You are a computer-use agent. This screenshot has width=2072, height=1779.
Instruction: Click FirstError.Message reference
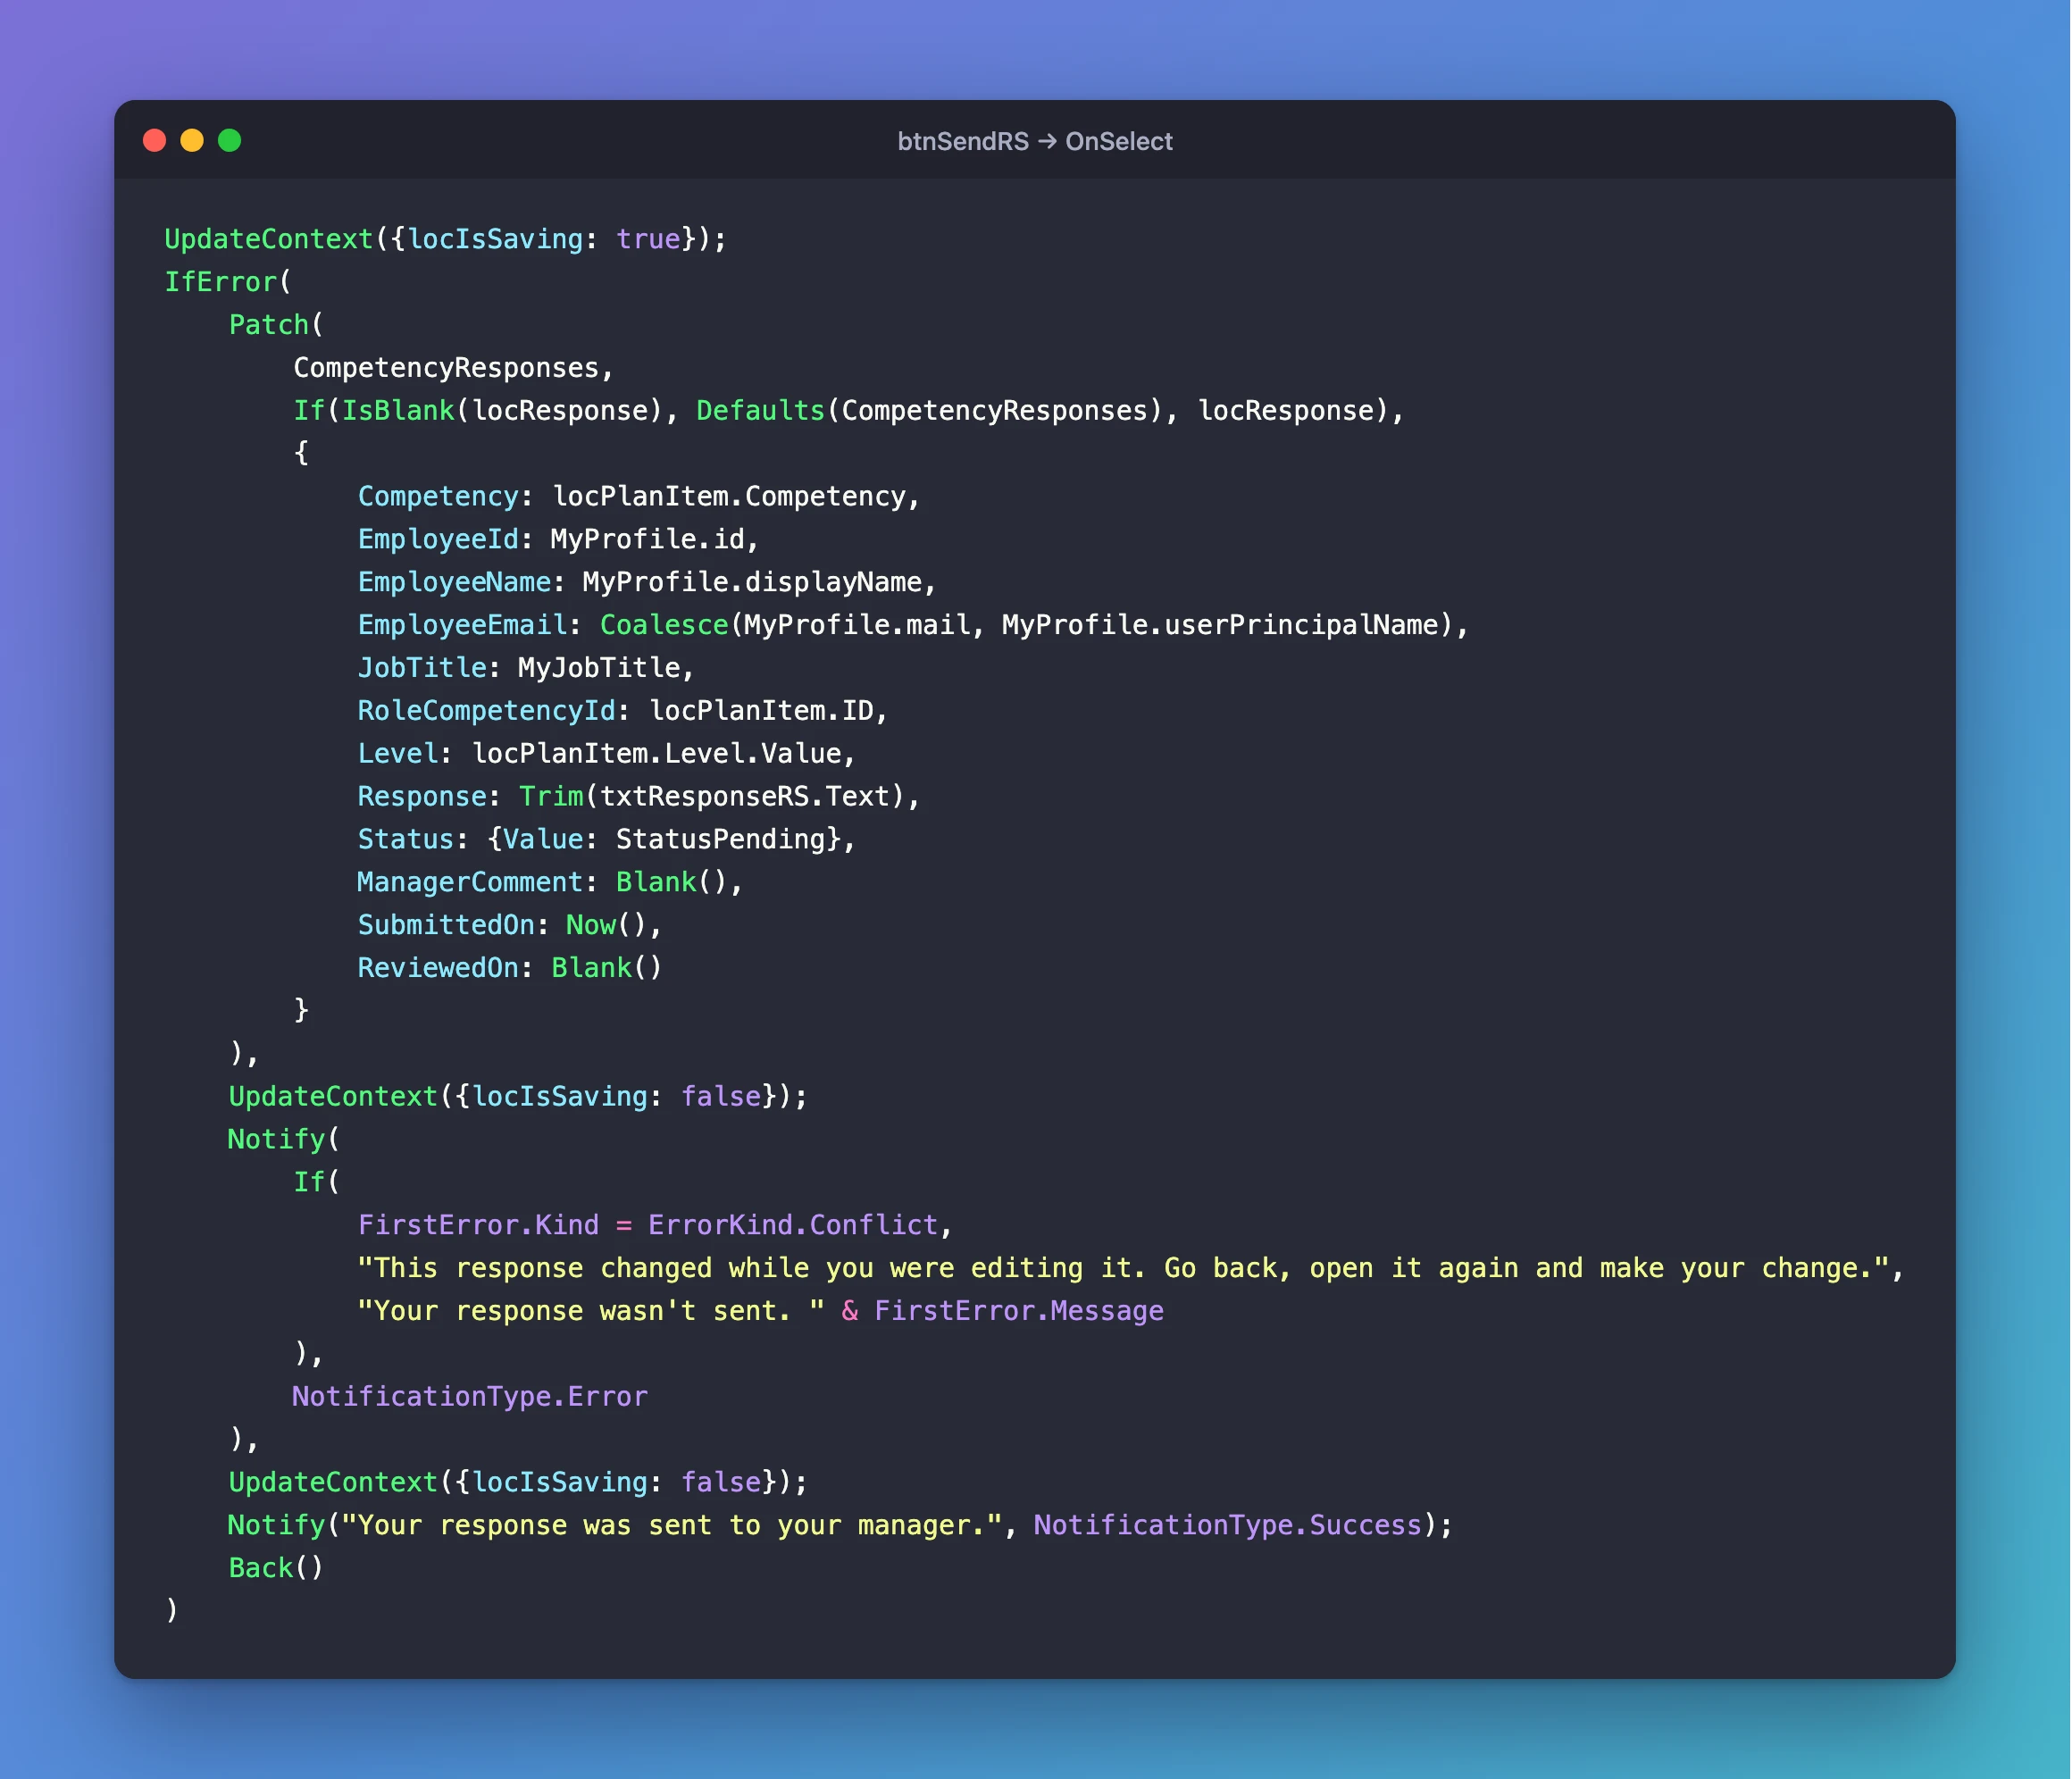coord(1019,1311)
